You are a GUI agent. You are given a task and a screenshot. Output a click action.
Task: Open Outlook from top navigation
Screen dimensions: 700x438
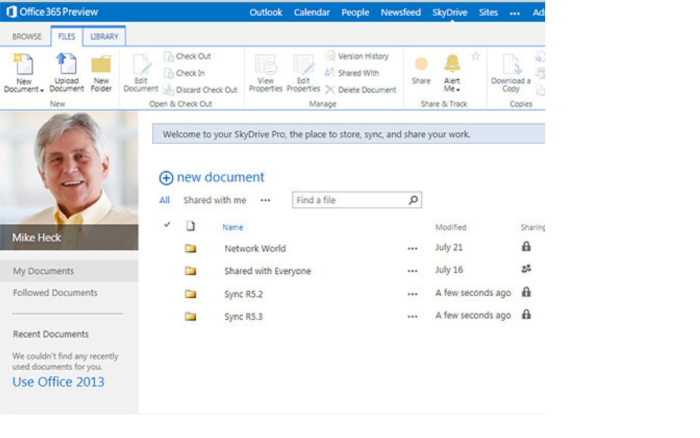pos(266,13)
